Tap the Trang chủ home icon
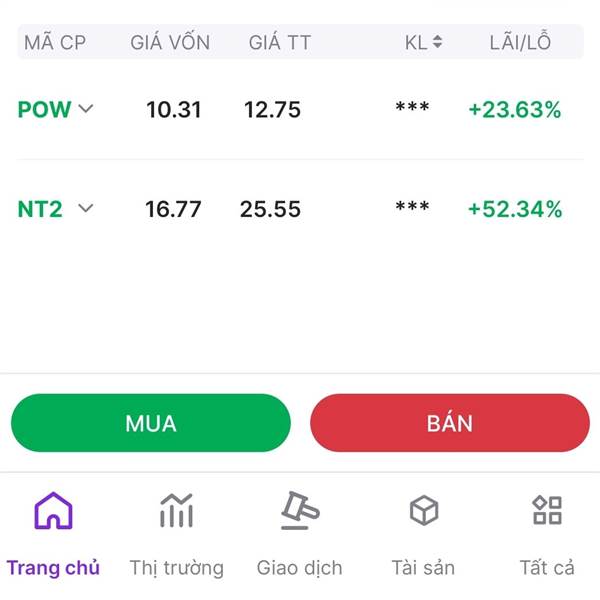Image resolution: width=600 pixels, height=600 pixels. 53,511
